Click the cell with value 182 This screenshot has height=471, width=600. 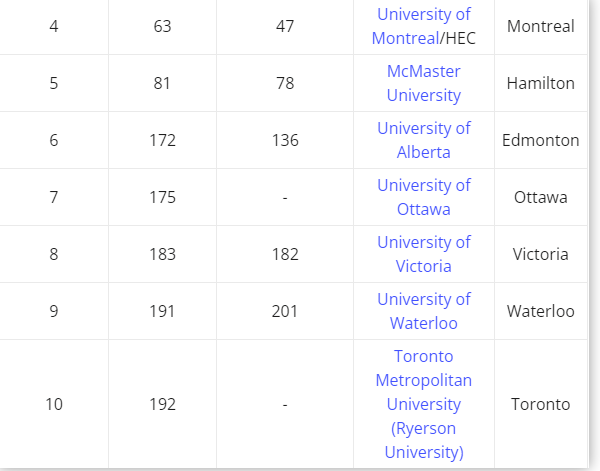285,254
